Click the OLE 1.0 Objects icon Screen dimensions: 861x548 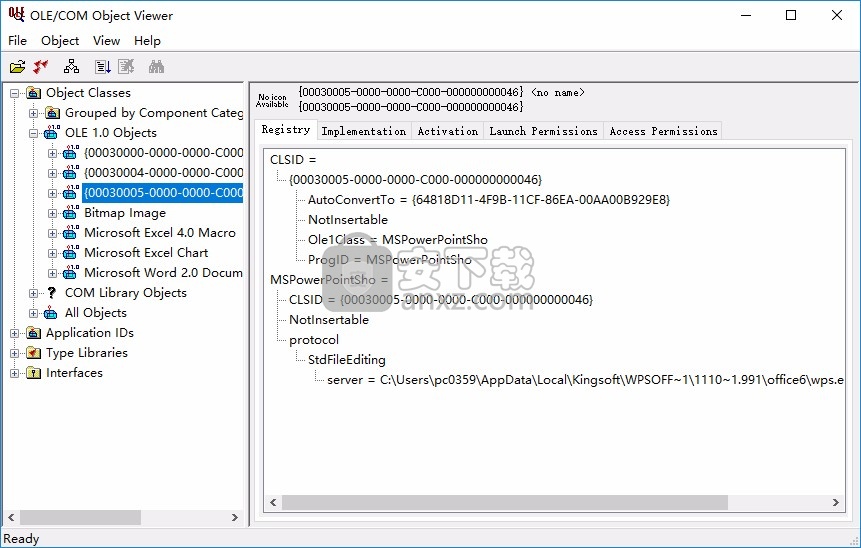coord(52,132)
